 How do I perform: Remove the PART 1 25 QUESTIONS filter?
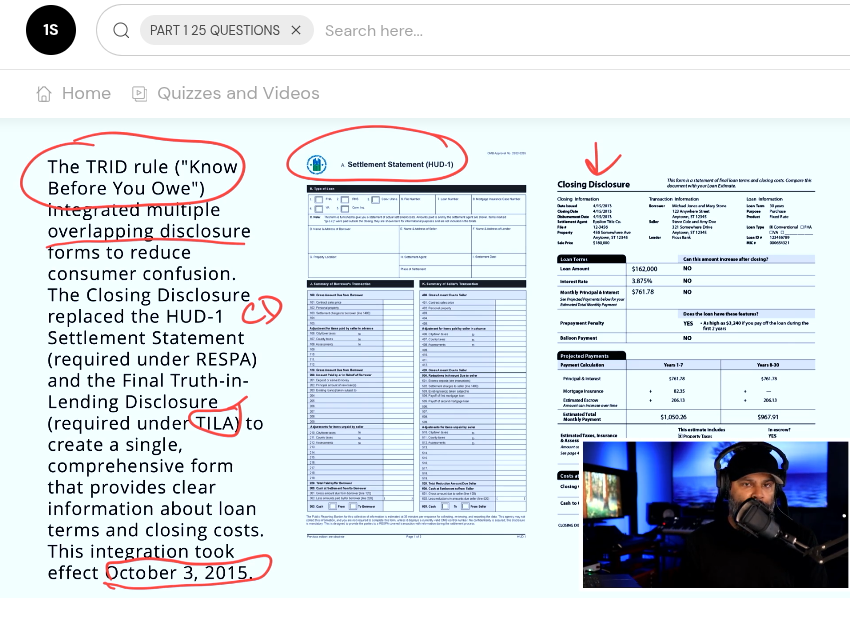pyautogui.click(x=296, y=31)
